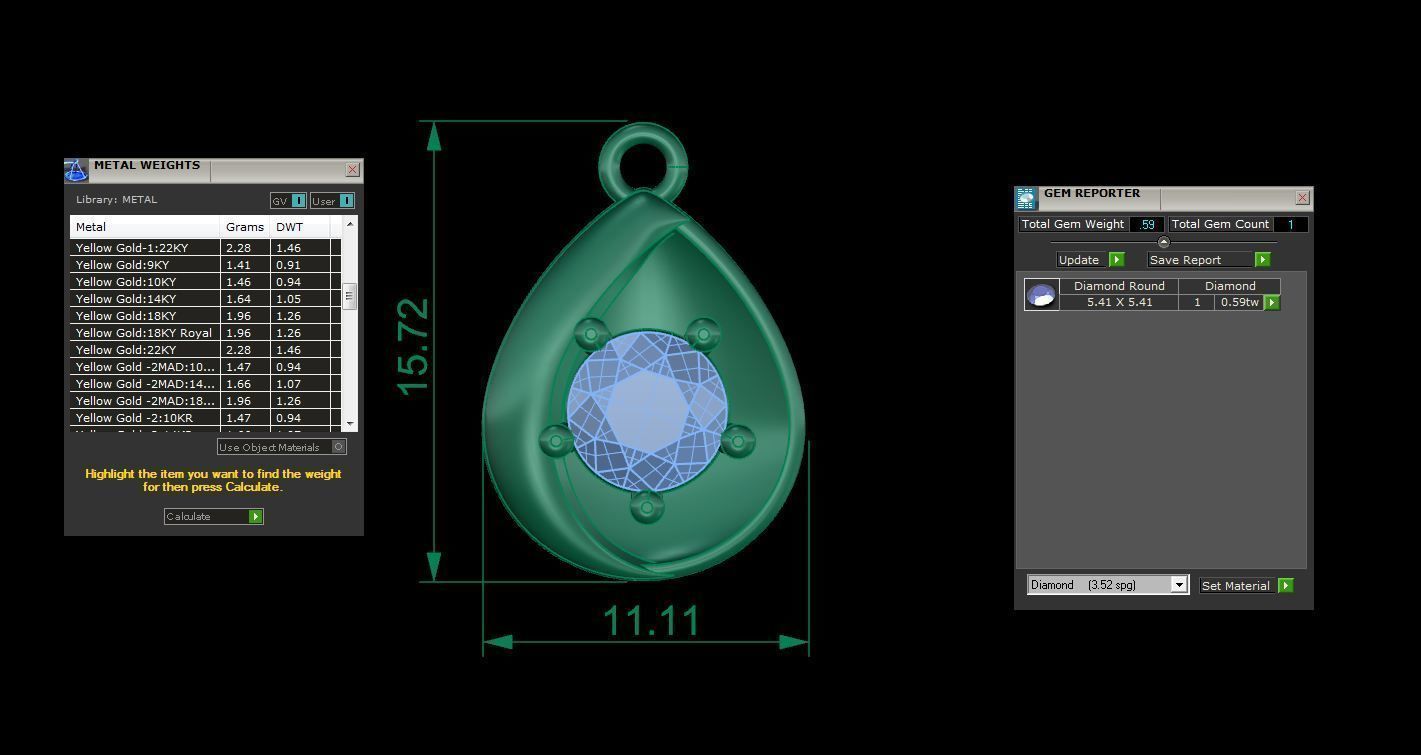Click the green arrow next to Update
Viewport: 1421px width, 755px height.
click(1117, 260)
